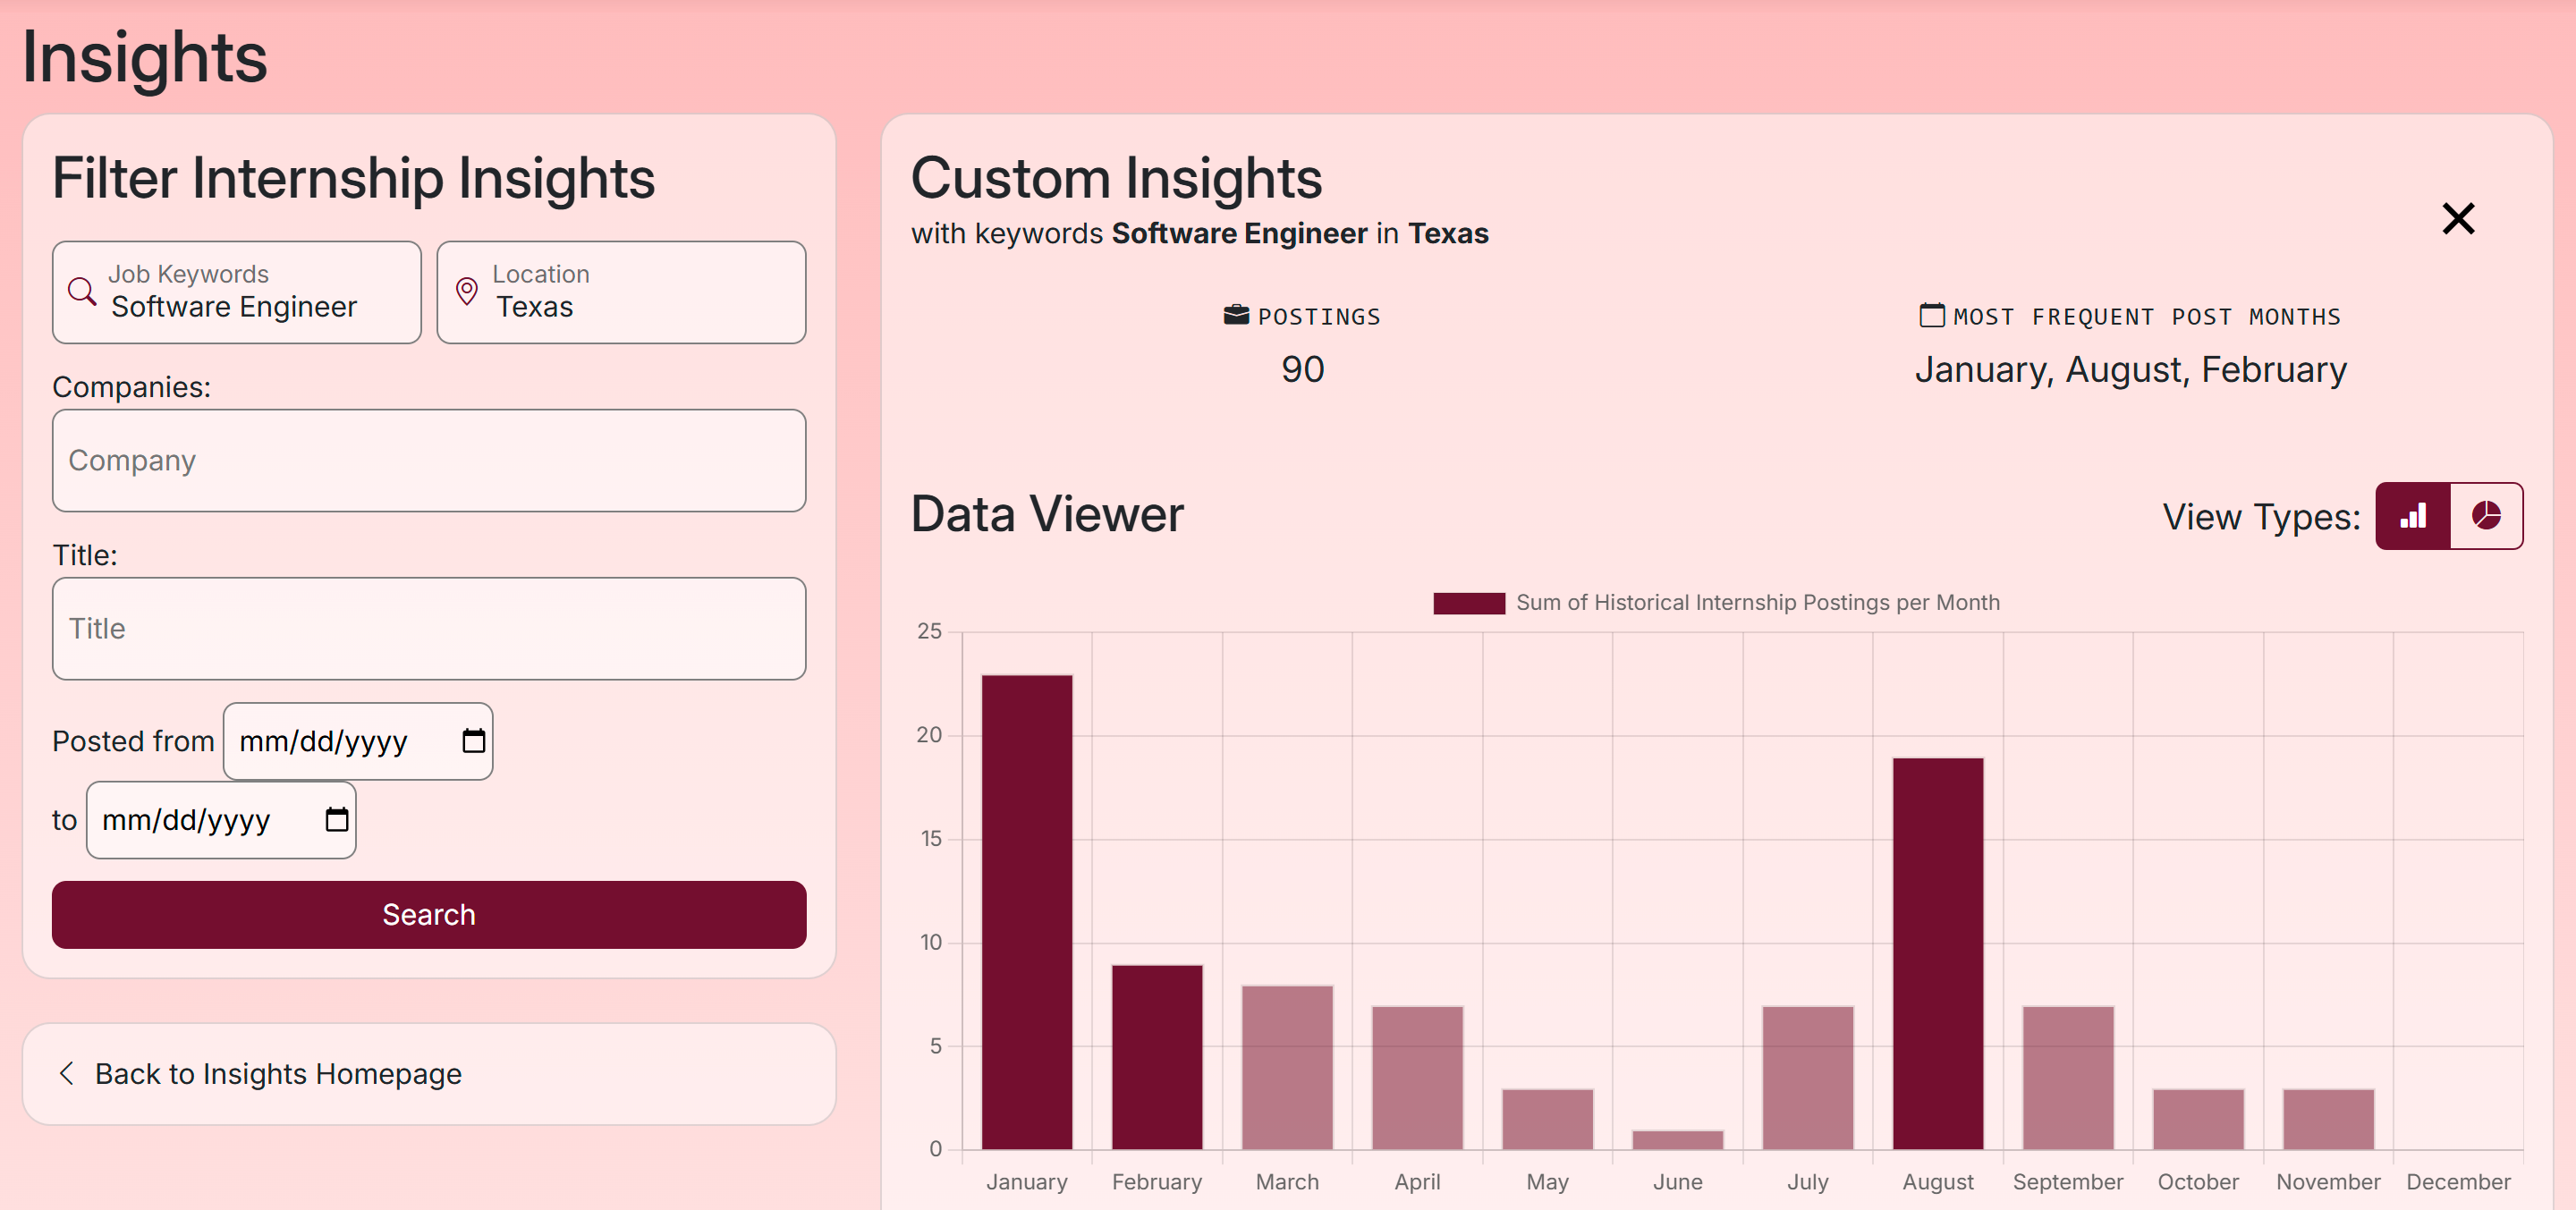
Task: Click the calendar icon beside Most Frequent Post Months
Action: [x=1931, y=315]
